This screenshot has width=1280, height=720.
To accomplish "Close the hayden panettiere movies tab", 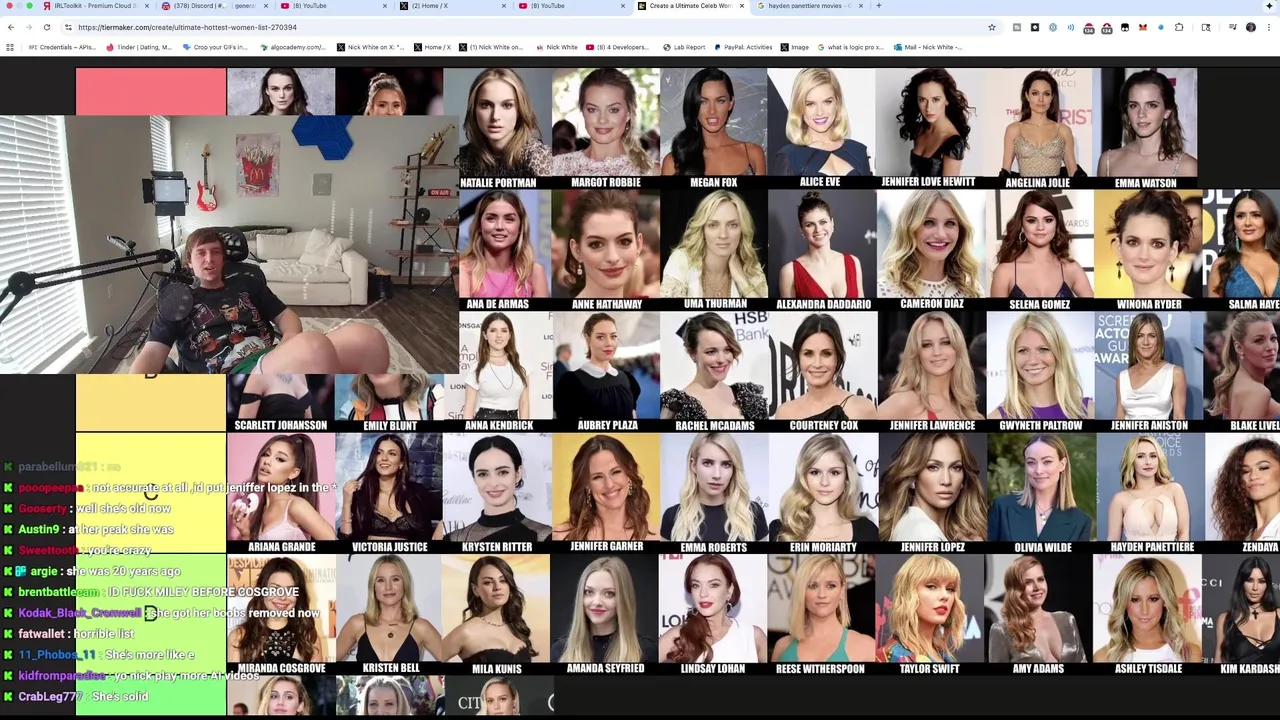I will tap(860, 6).
